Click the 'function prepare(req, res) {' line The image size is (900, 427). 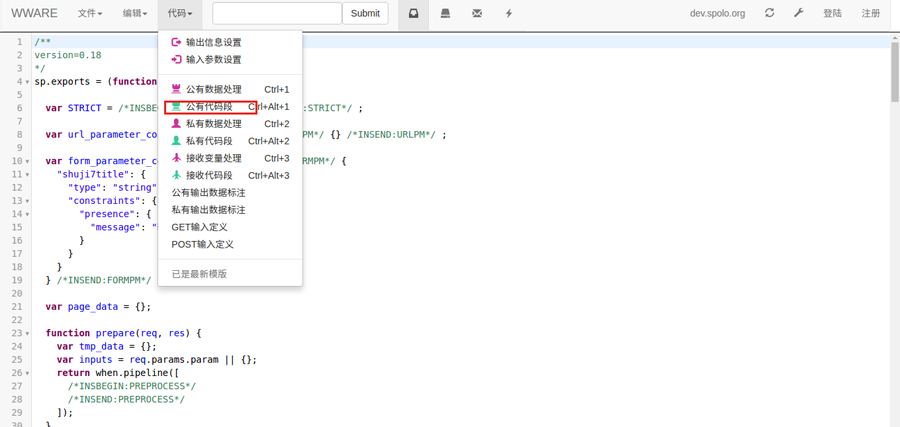point(123,333)
